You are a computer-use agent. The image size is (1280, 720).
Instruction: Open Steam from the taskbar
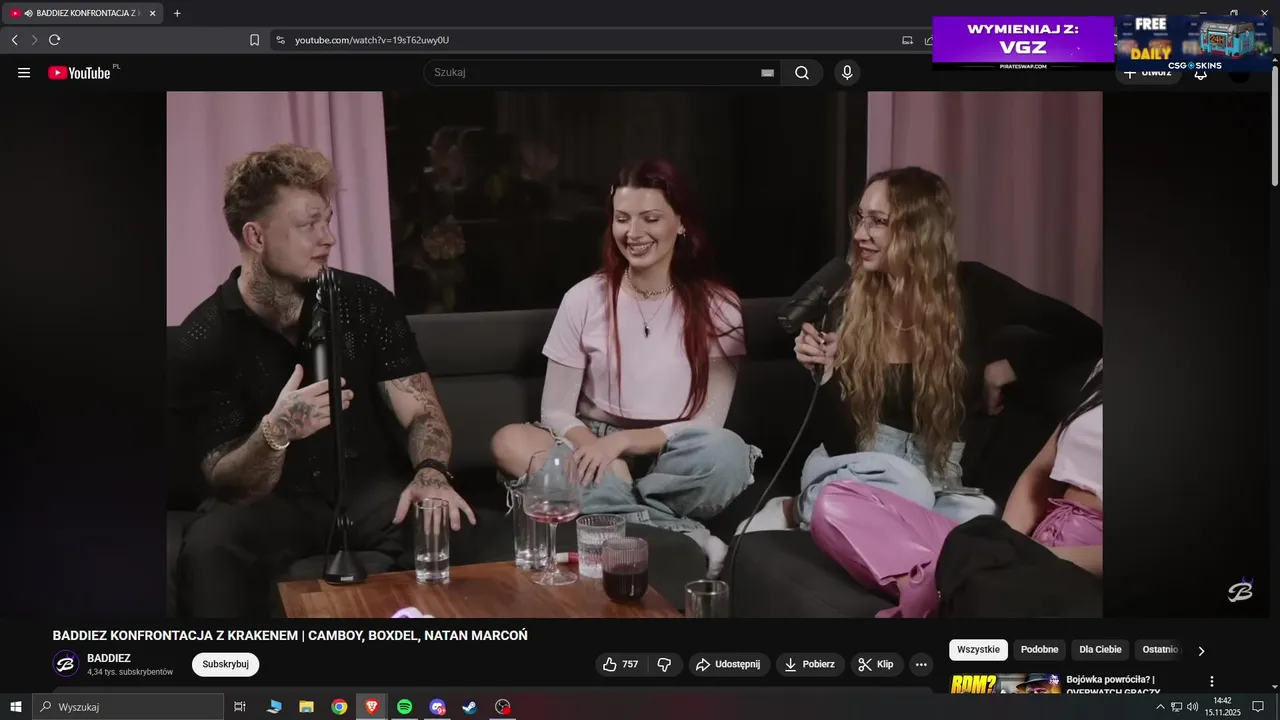469,707
